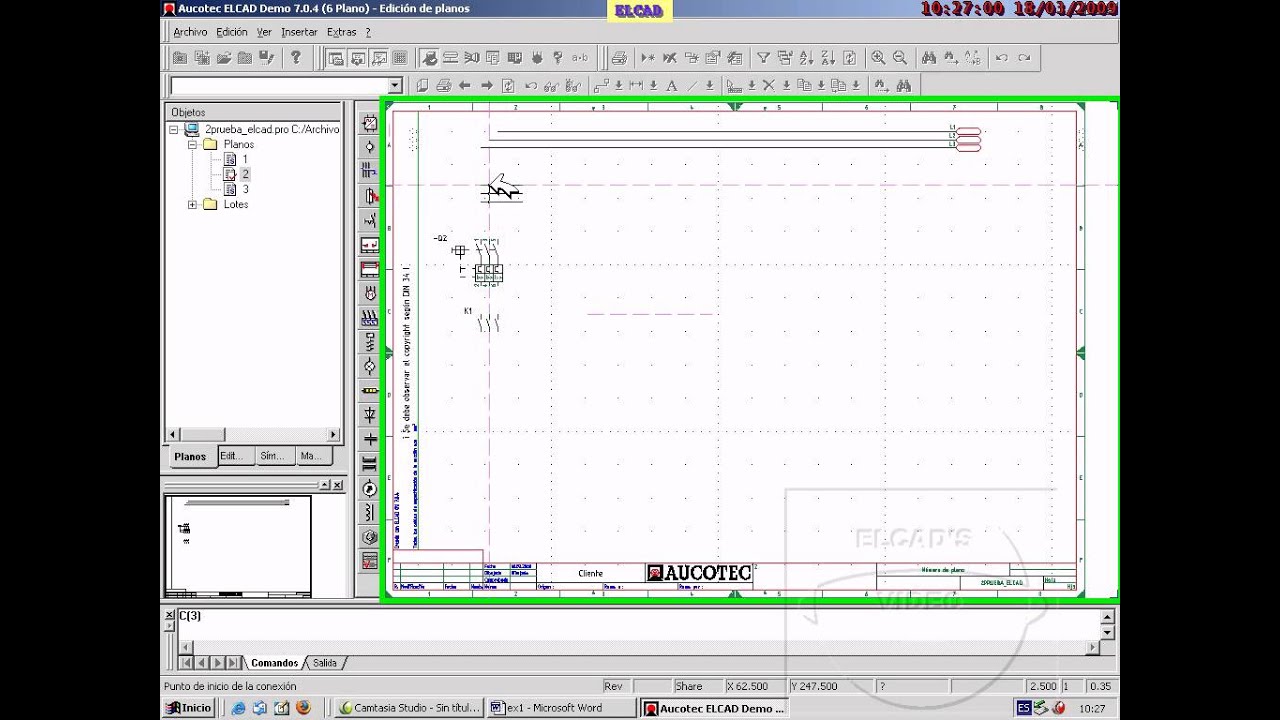Image resolution: width=1280 pixels, height=720 pixels.
Task: Collapse the Planos folder
Action: point(193,144)
